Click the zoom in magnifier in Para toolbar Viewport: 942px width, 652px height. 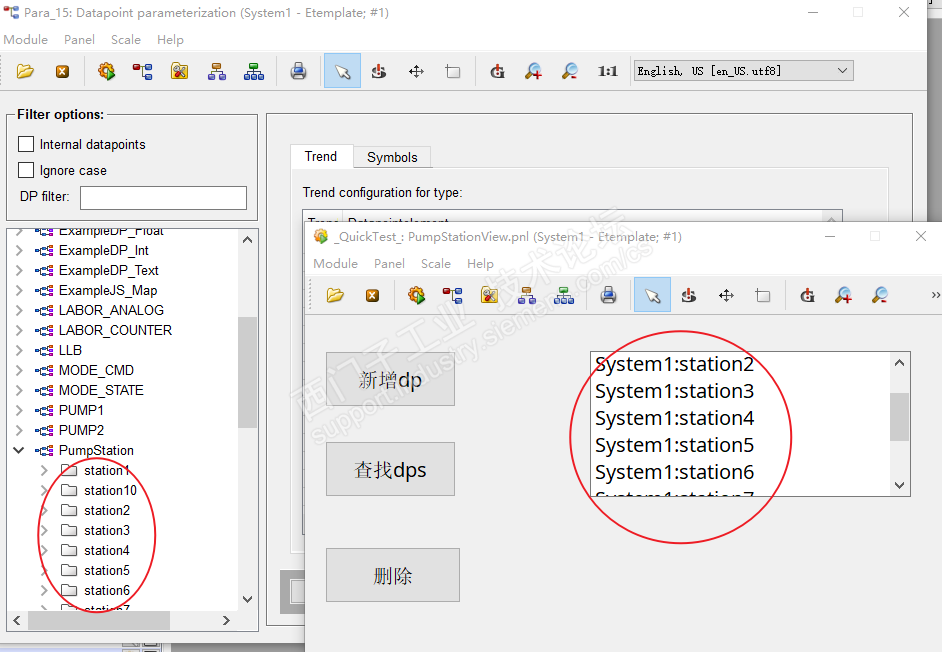tap(533, 72)
